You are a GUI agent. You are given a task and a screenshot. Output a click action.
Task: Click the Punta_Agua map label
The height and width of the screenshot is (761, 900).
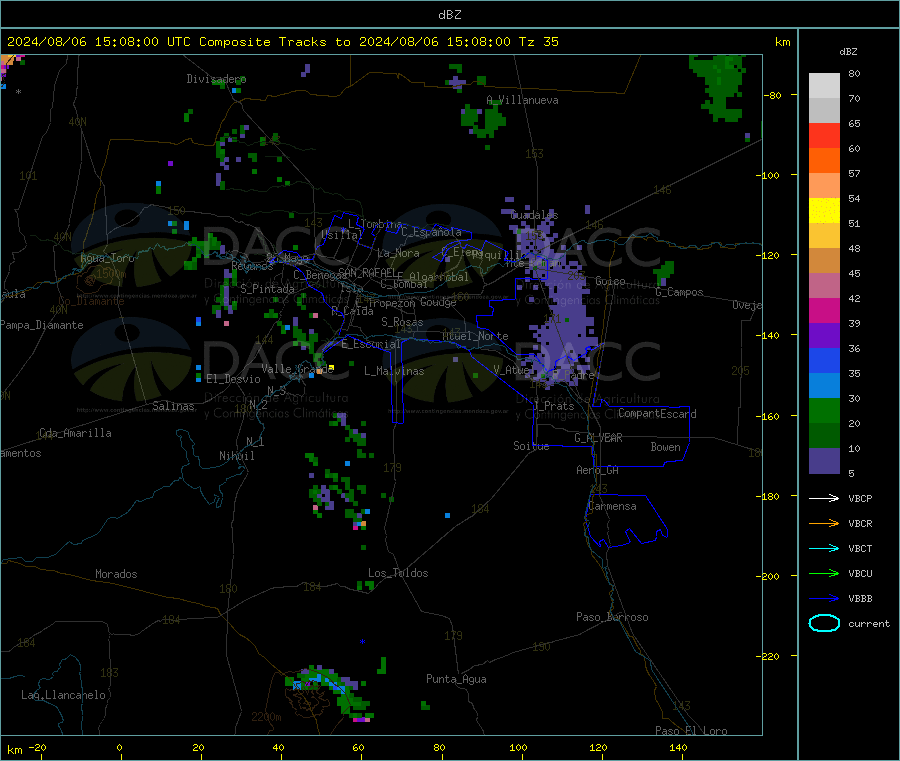click(x=456, y=680)
